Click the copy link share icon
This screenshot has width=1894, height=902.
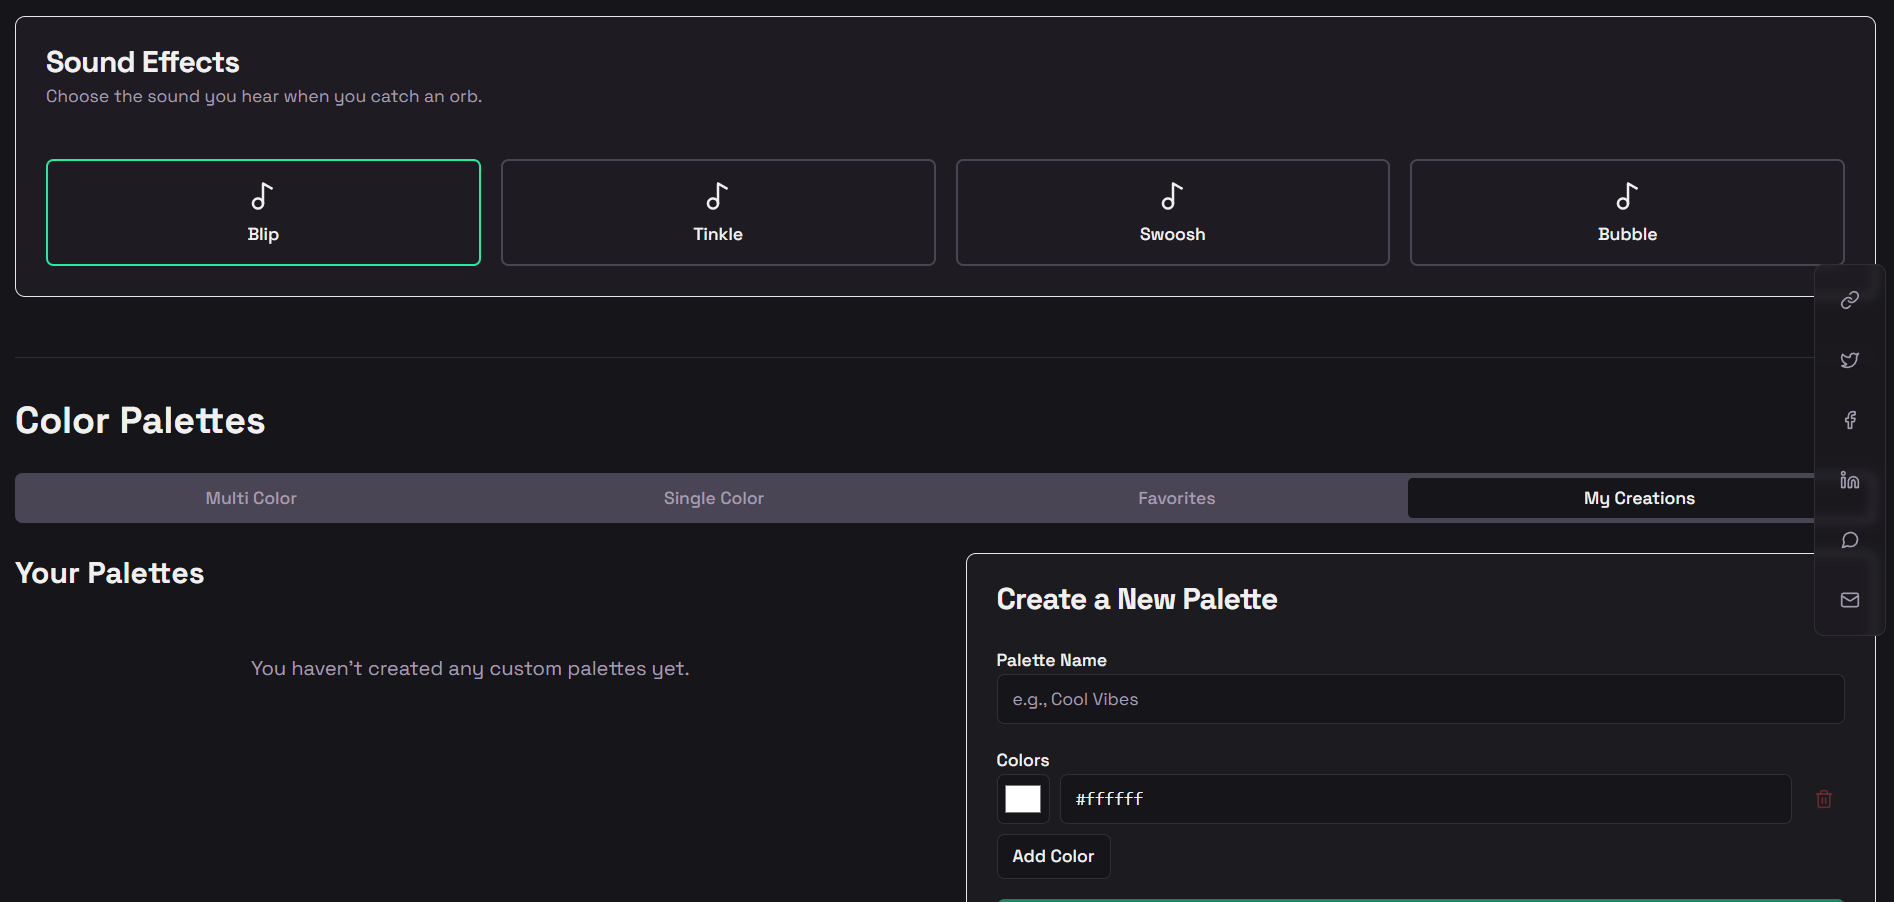pos(1850,300)
